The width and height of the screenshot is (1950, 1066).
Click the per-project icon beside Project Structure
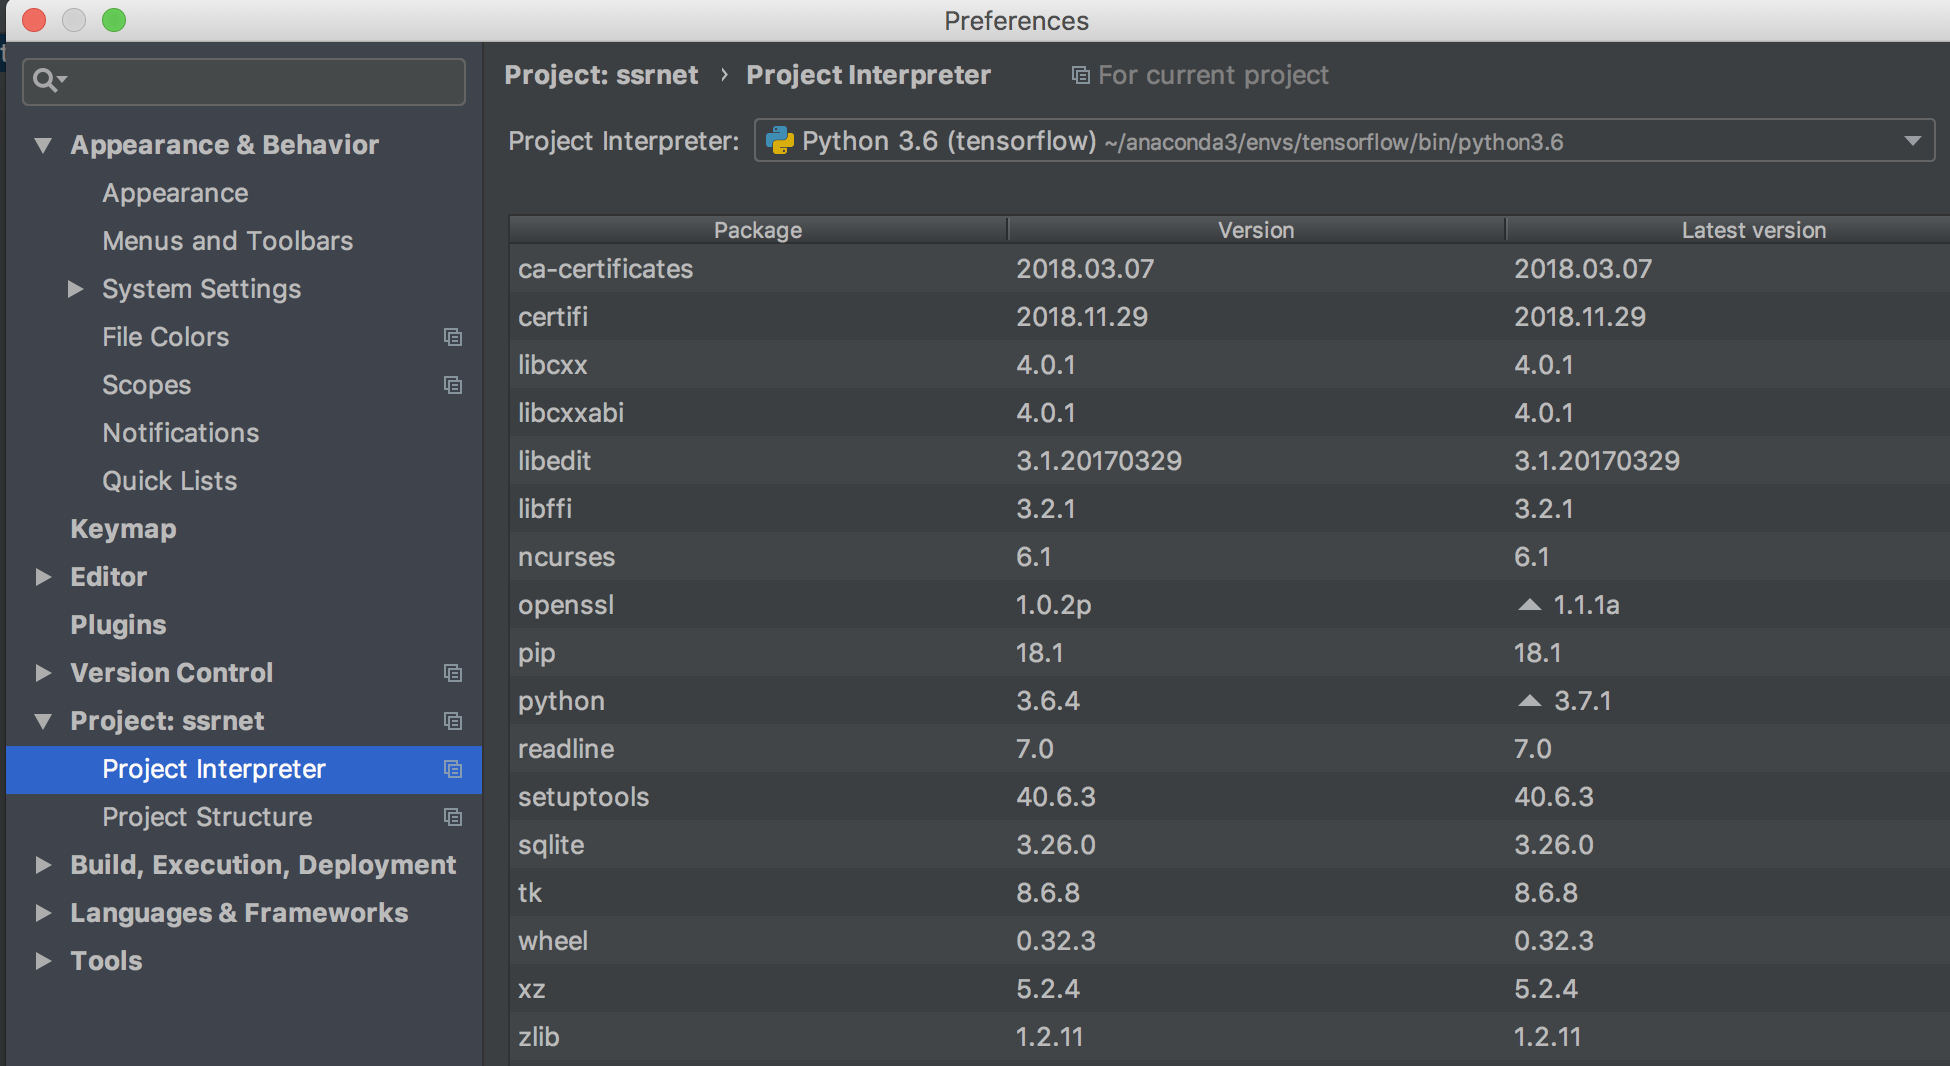[453, 817]
